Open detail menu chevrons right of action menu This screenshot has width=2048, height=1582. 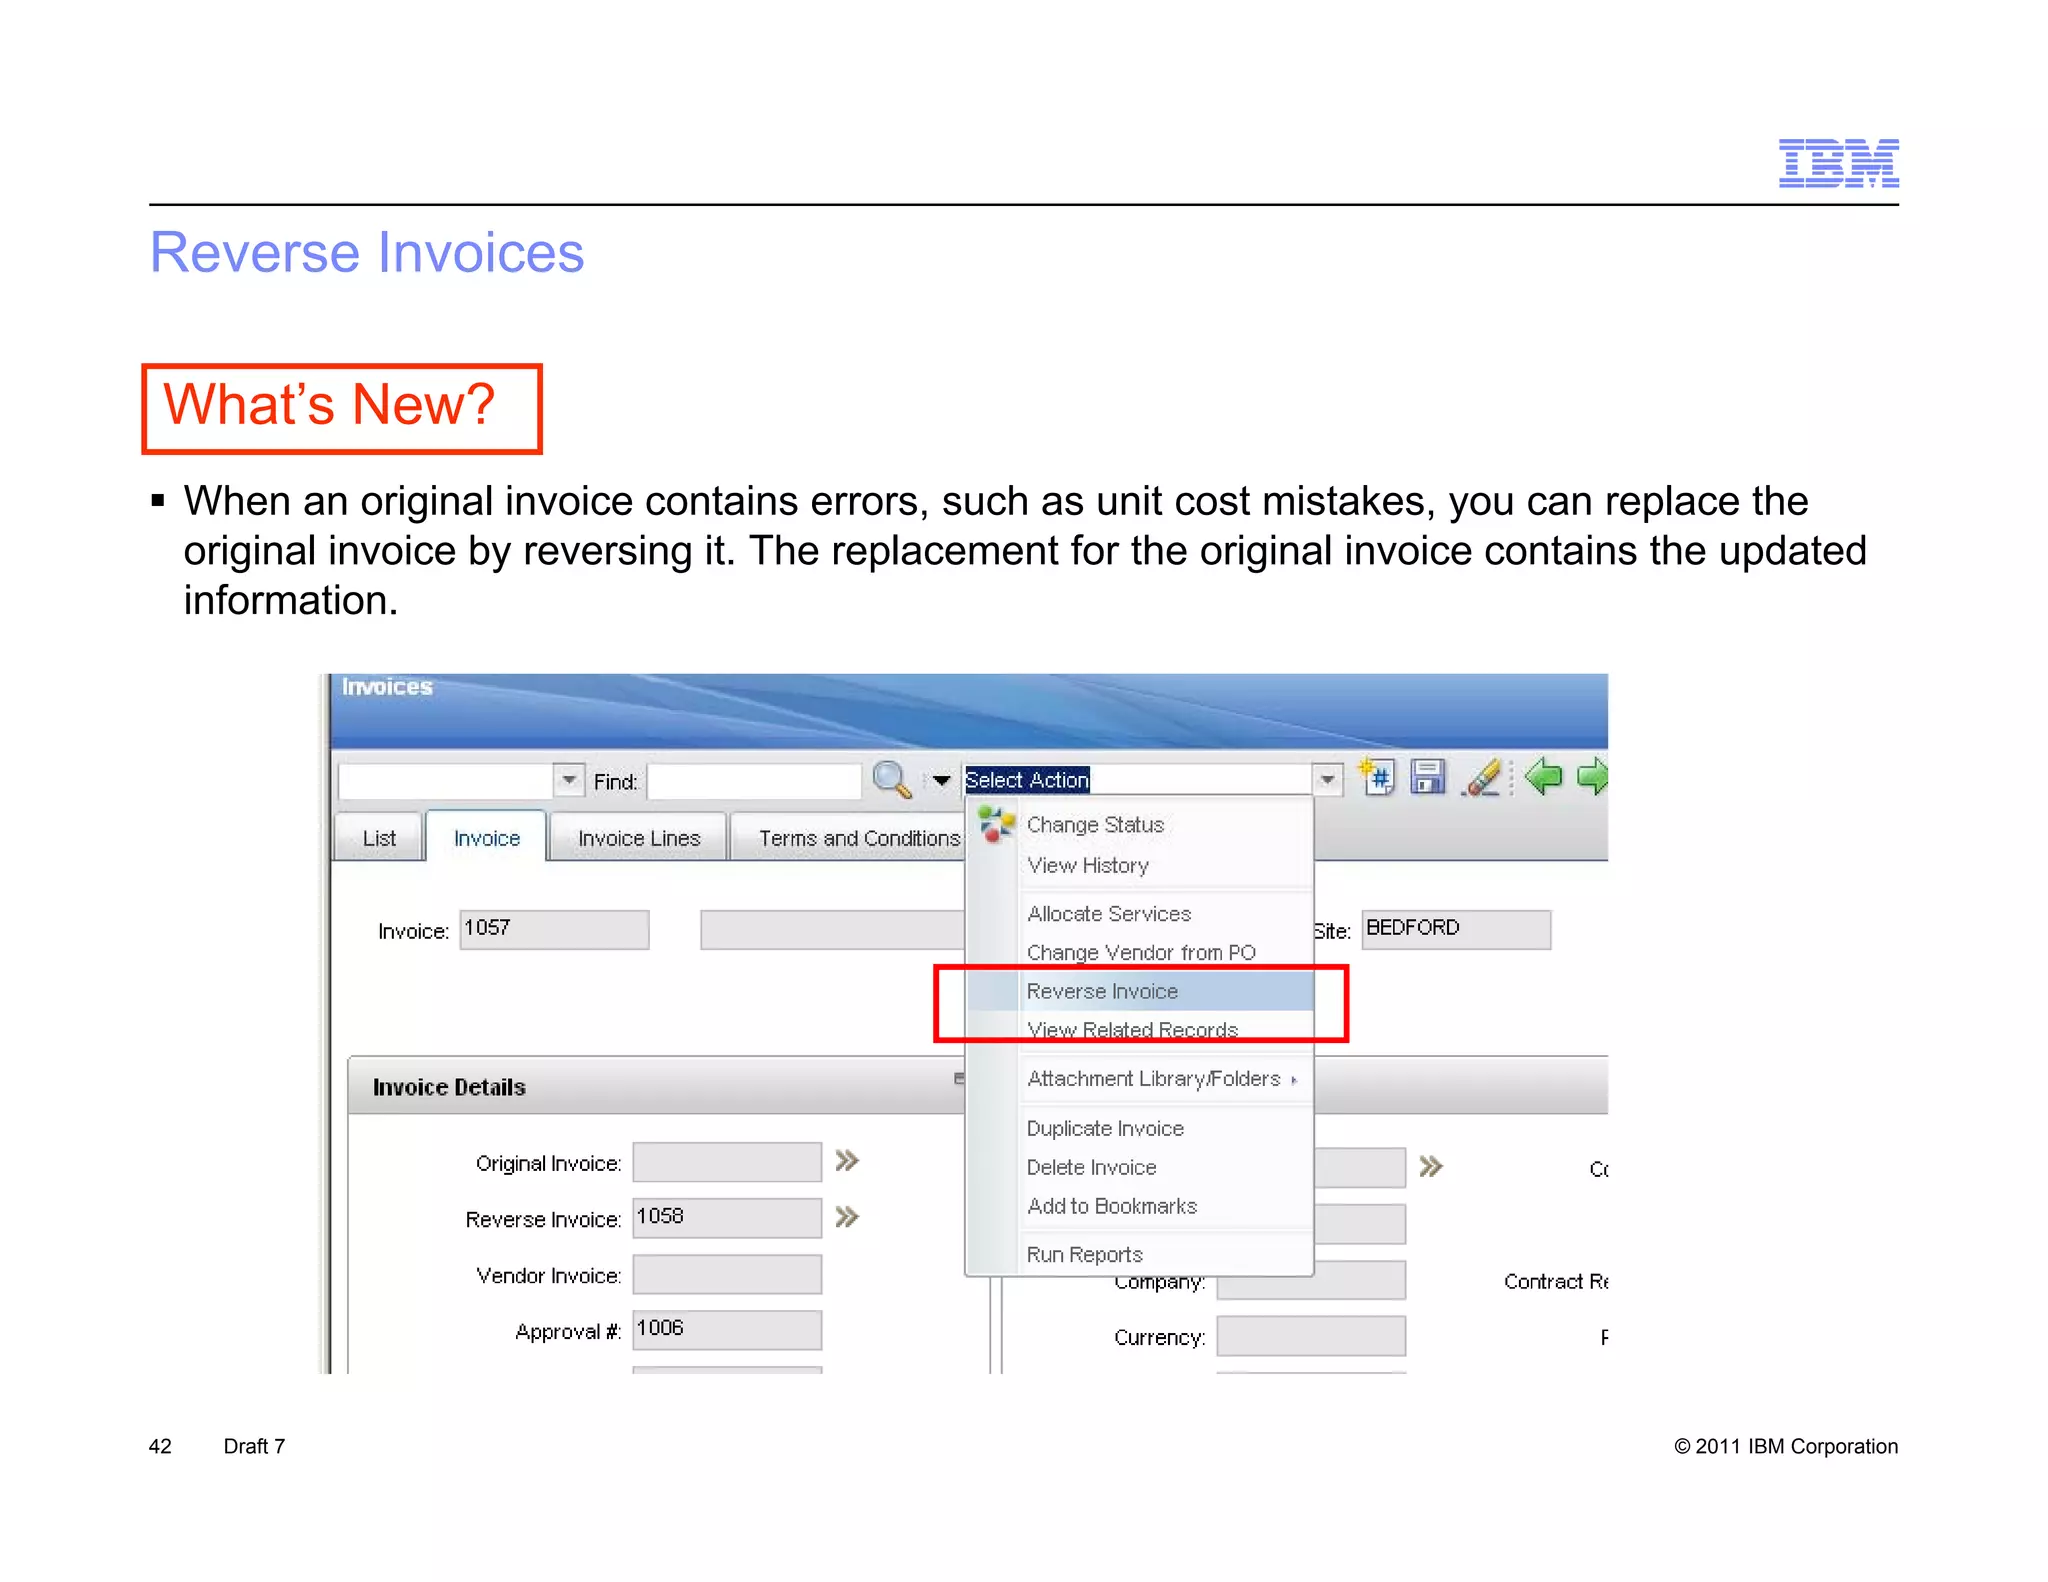[x=1431, y=1166]
